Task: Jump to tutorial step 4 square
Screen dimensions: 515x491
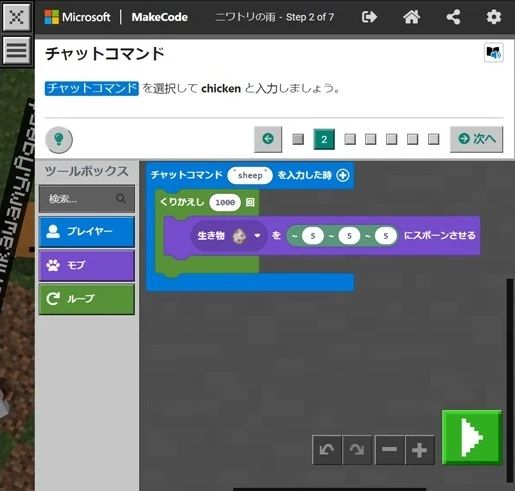Action: click(370, 139)
